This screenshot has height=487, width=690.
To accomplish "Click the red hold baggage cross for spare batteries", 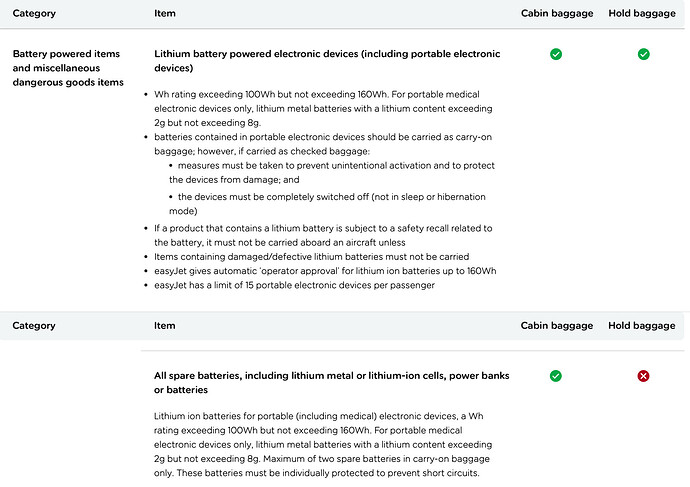I will 643,376.
